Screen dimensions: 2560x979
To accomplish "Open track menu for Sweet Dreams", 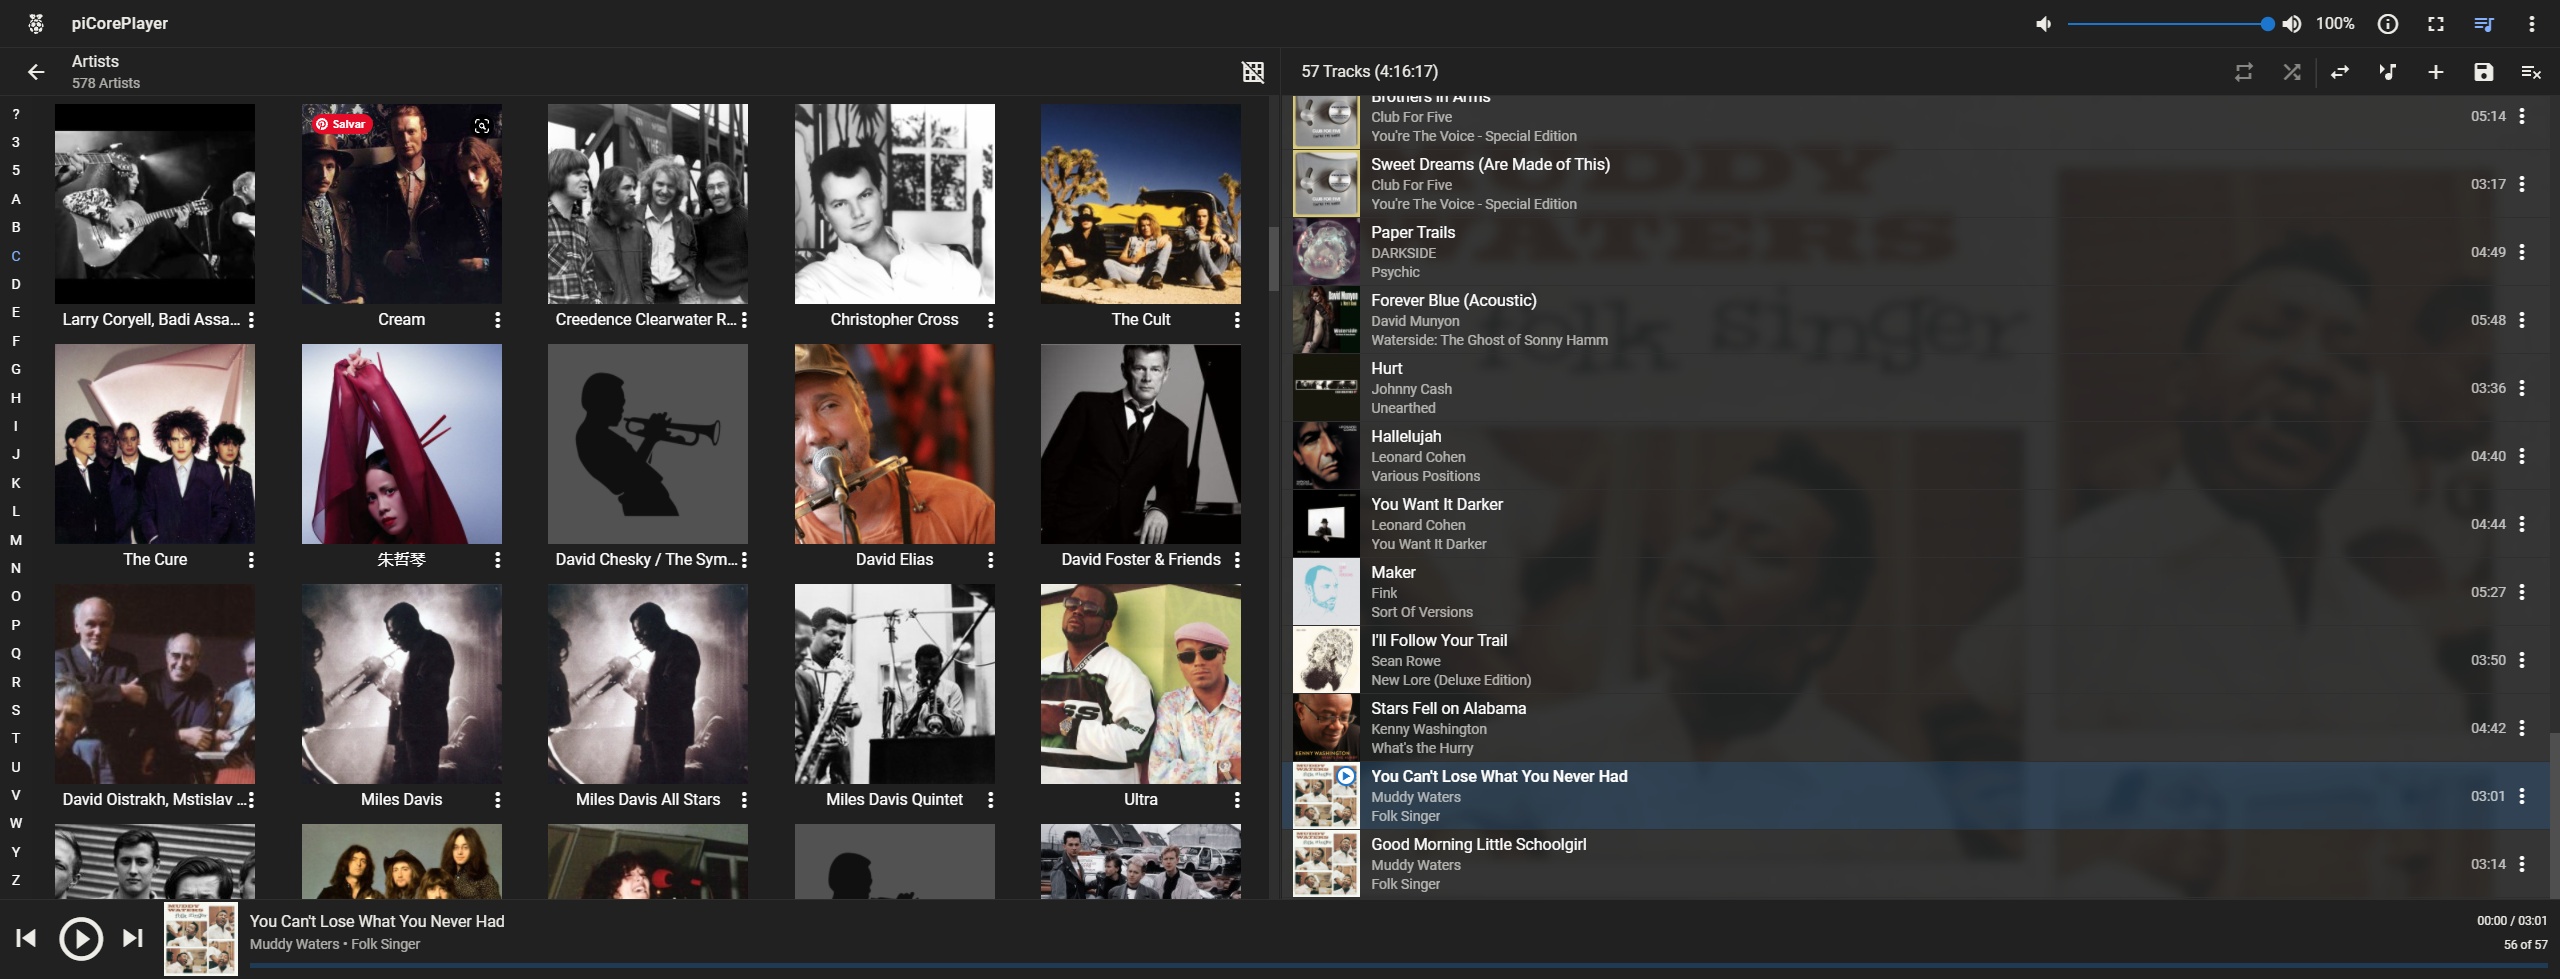I will 2522,184.
